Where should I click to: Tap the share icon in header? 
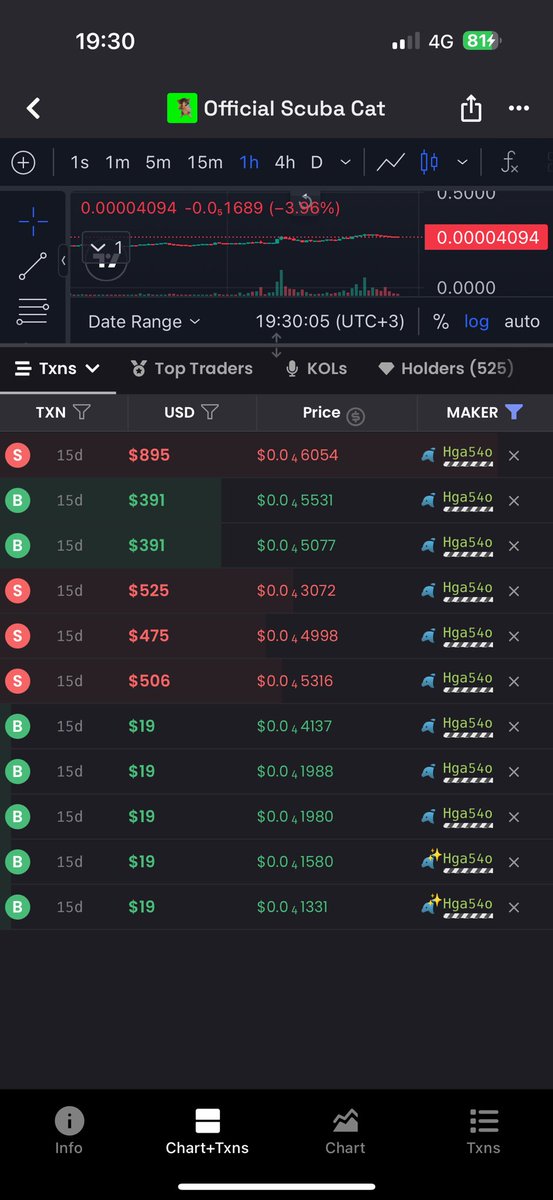[471, 108]
